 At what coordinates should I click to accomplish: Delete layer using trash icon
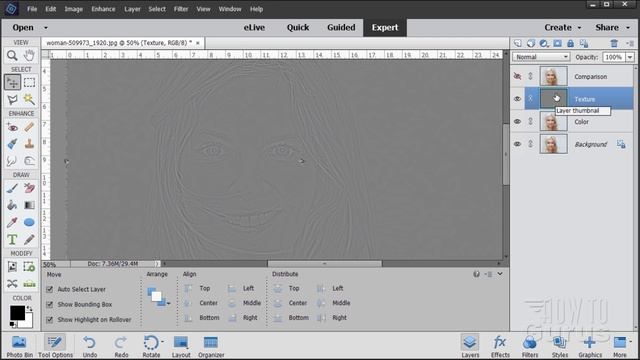614,43
